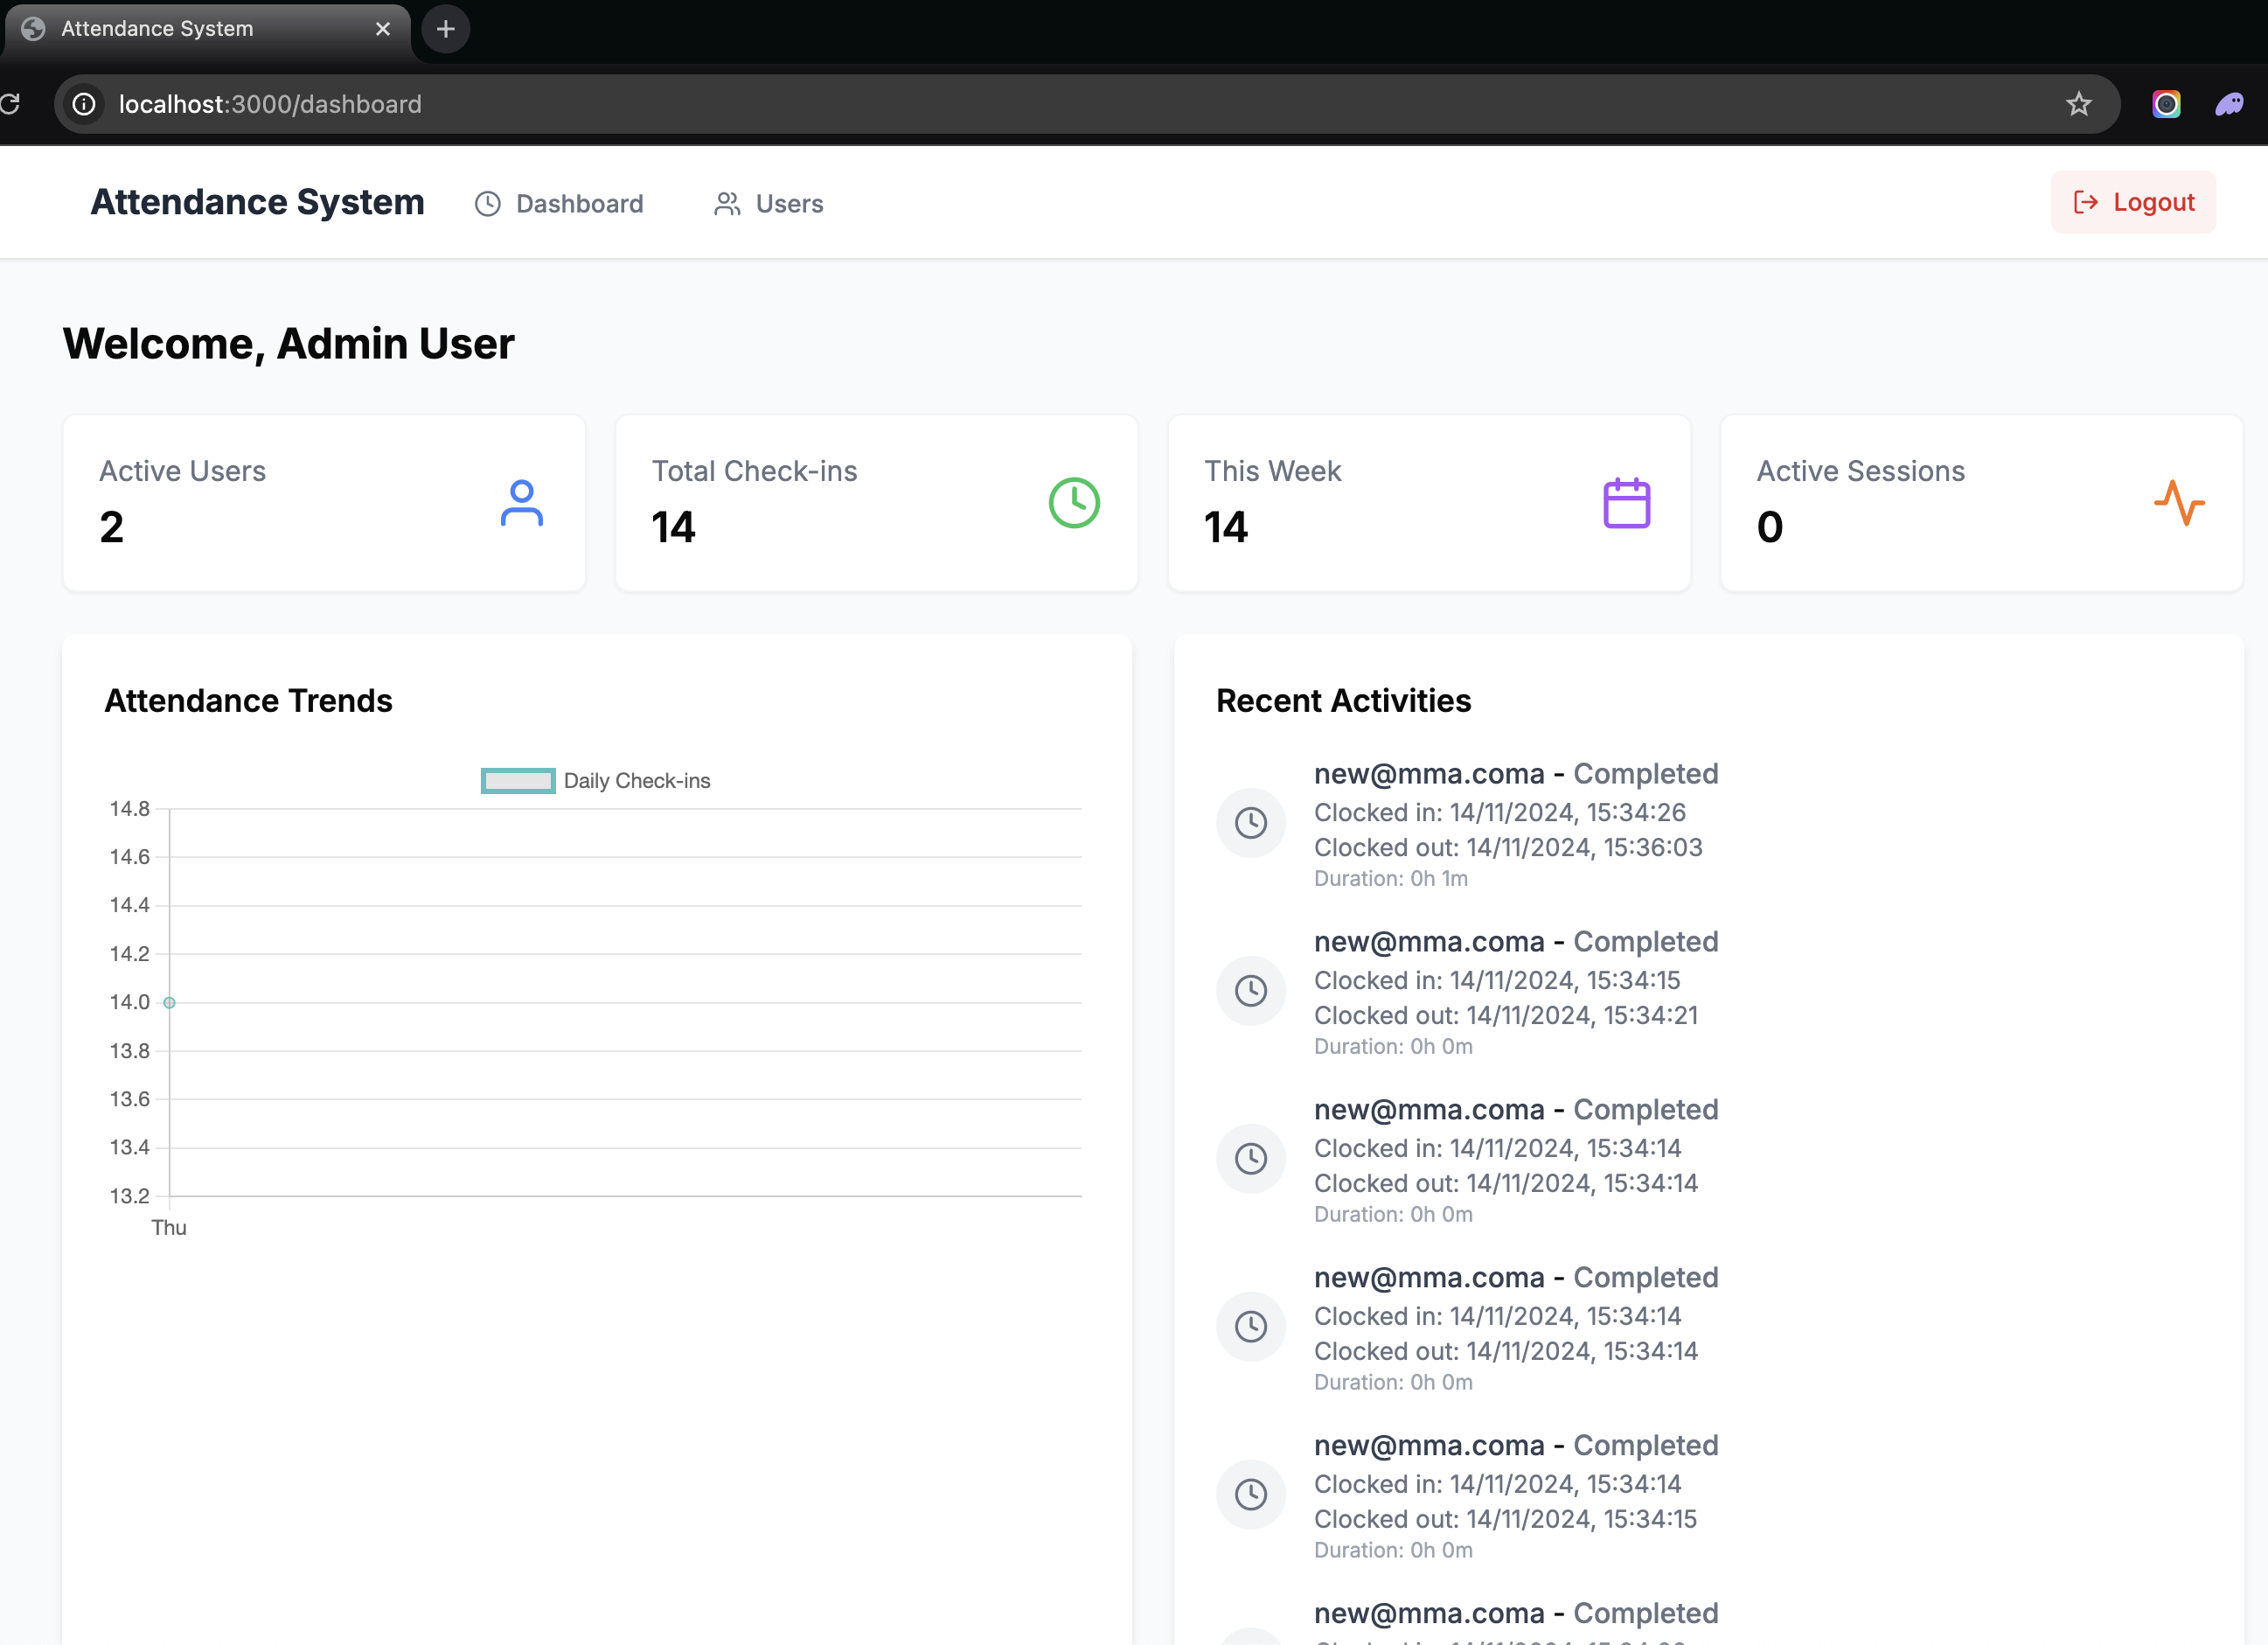Click the Attendance System title link
This screenshot has width=2268, height=1645.
[257, 202]
